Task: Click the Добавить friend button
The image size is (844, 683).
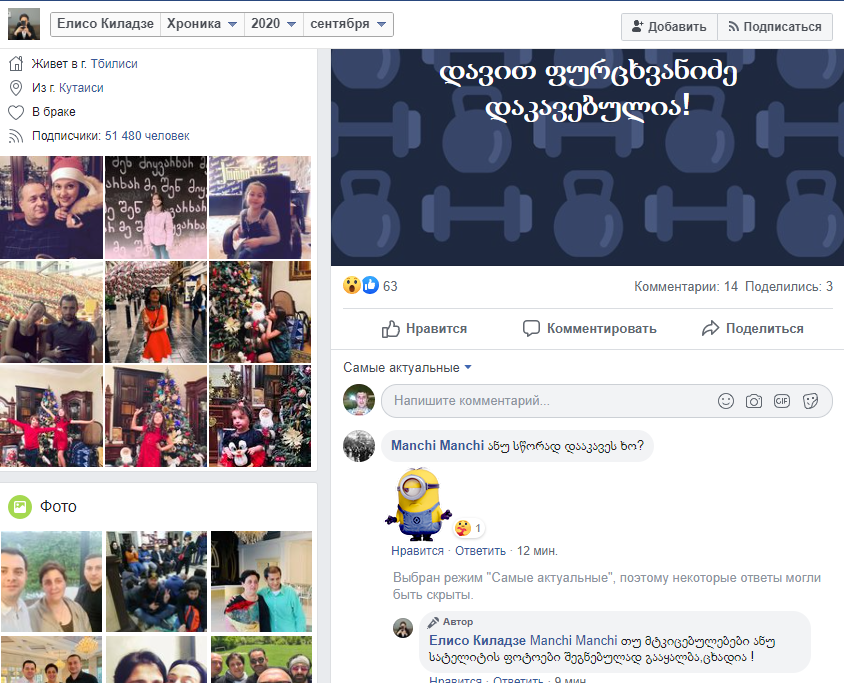Action: [x=669, y=27]
